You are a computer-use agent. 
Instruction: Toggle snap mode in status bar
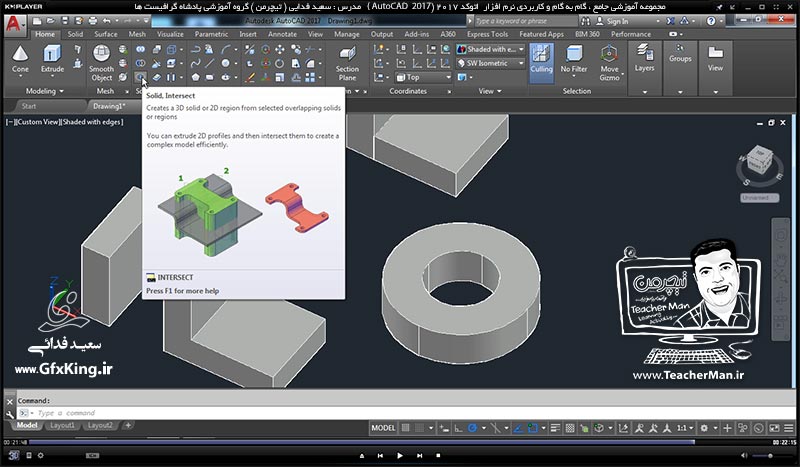(x=419, y=428)
